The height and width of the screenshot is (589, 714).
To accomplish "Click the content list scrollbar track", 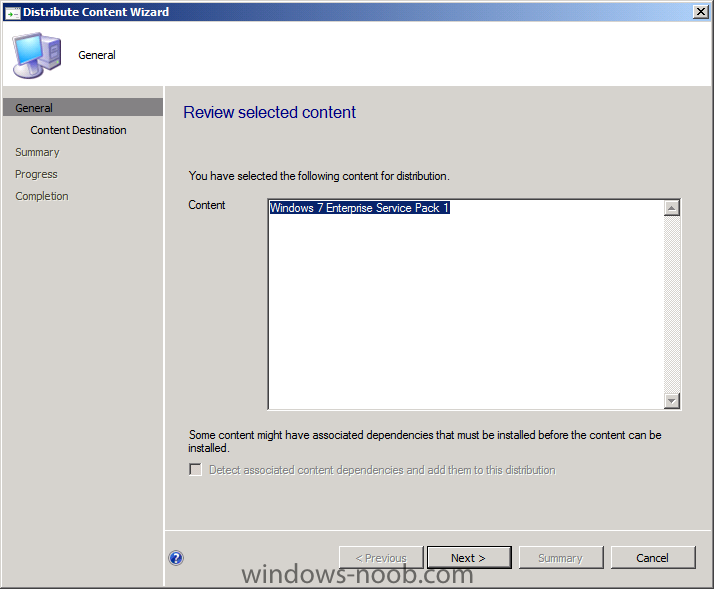I will tap(672, 304).
